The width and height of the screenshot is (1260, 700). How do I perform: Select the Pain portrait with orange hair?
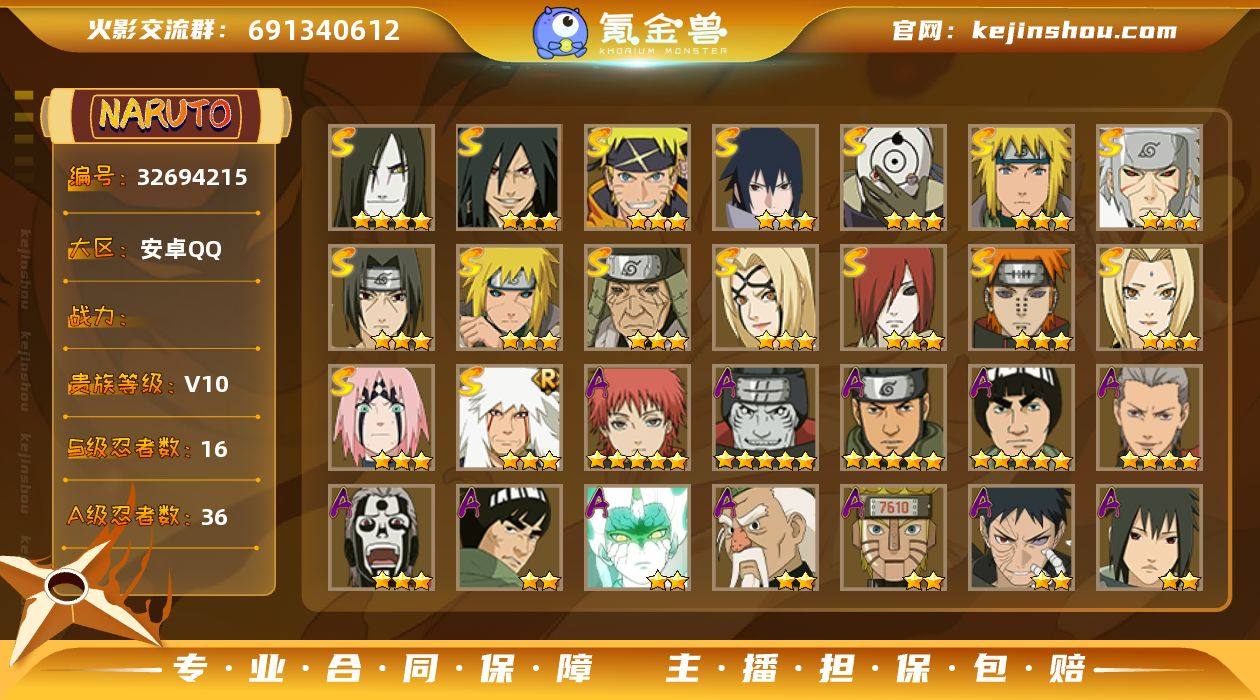pyautogui.click(x=1021, y=298)
